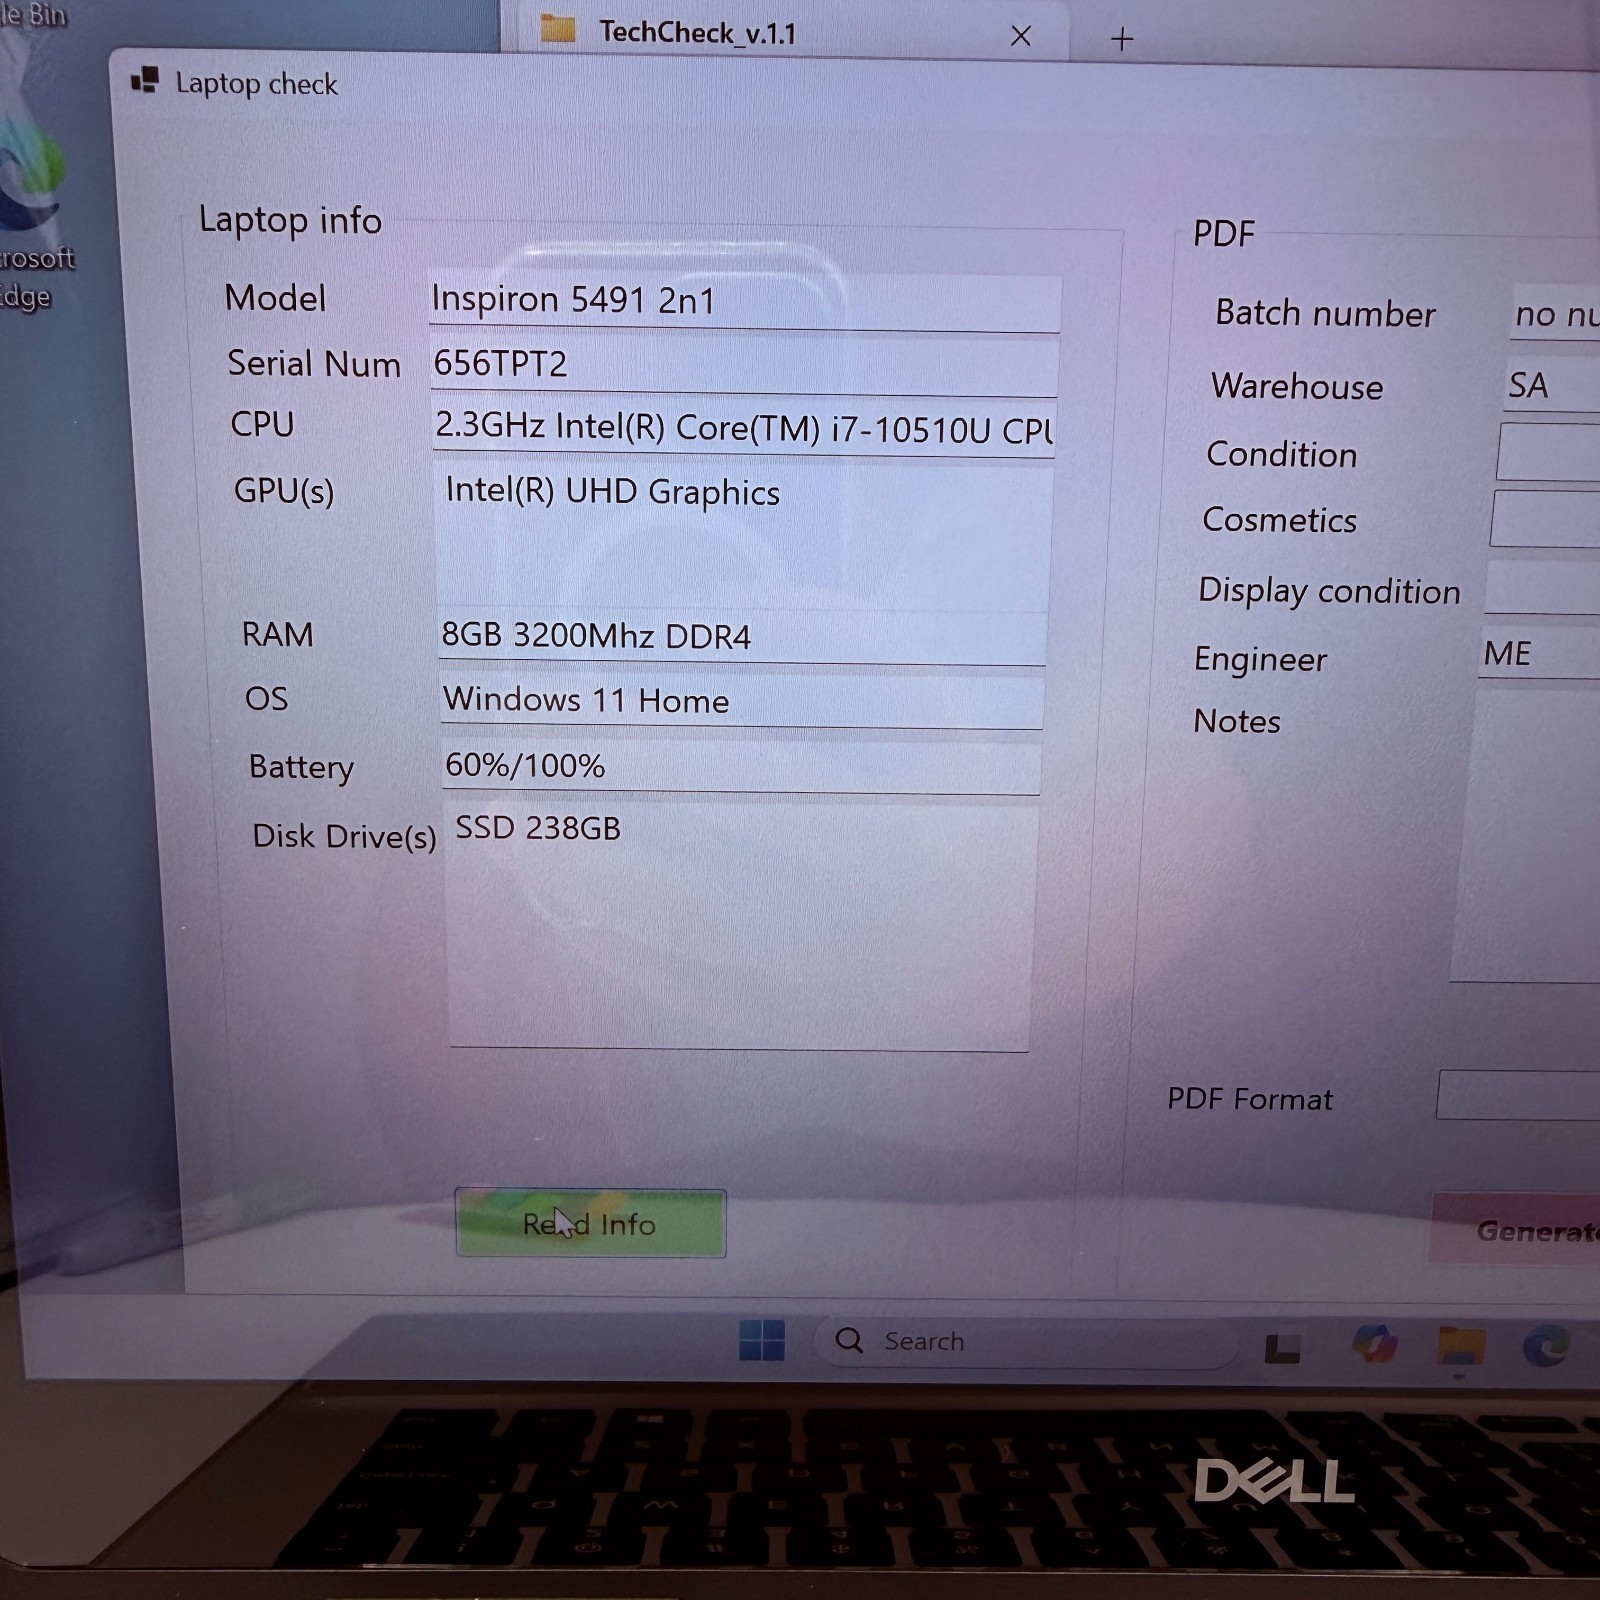Click the Battery label
The height and width of the screenshot is (1600, 1600).
pyautogui.click(x=301, y=767)
